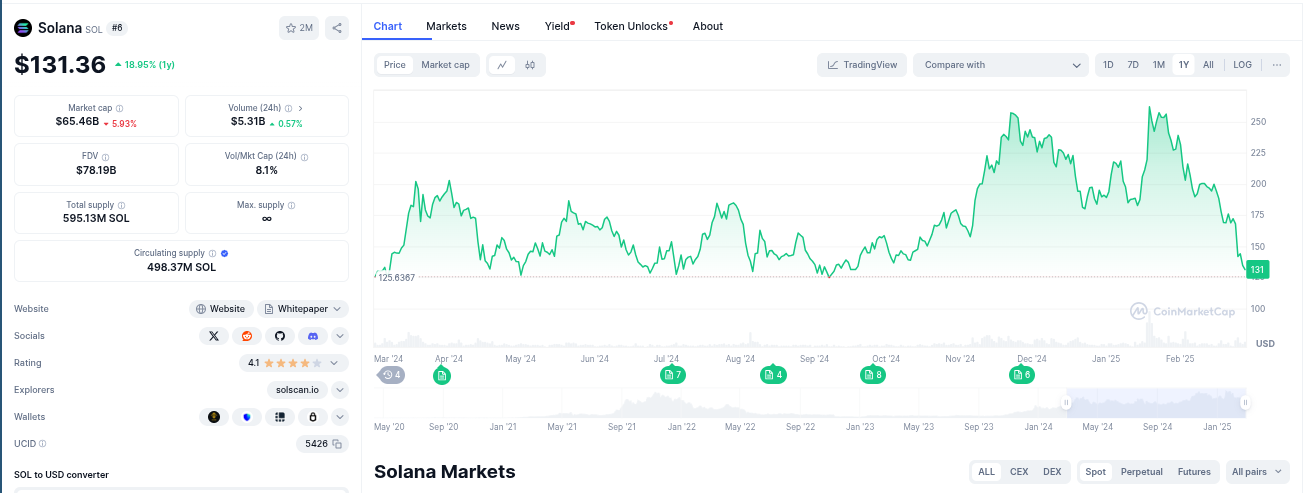Screen dimensions: 1303x493
Task: Click the share icon next to watchlist
Action: [x=337, y=28]
